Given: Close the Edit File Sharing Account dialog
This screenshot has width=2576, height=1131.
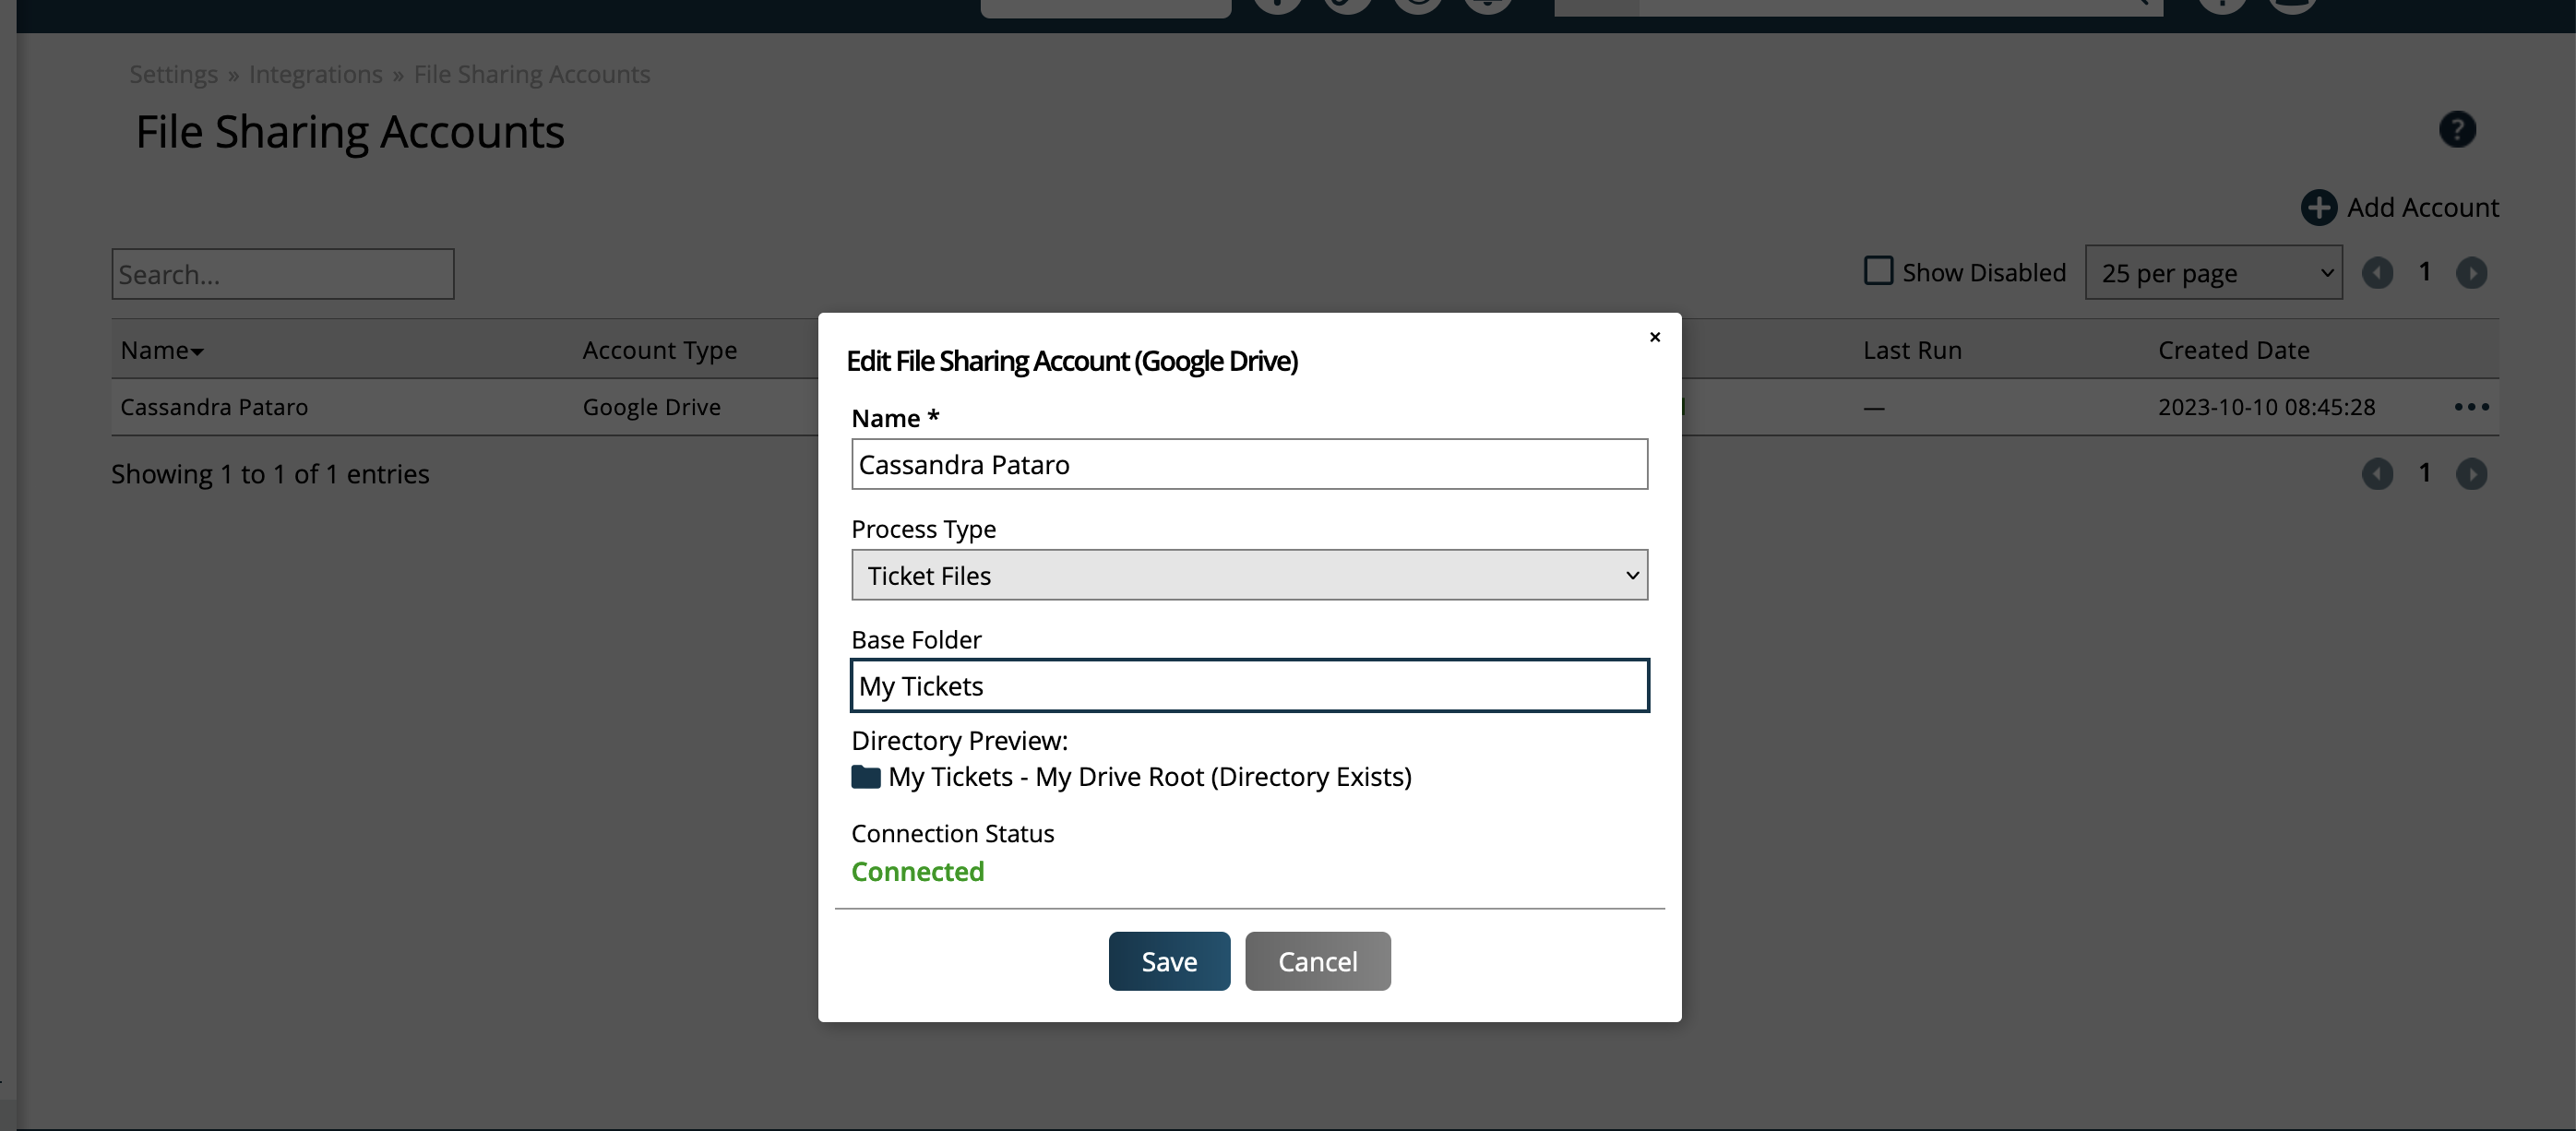Looking at the screenshot, I should click(x=1655, y=337).
